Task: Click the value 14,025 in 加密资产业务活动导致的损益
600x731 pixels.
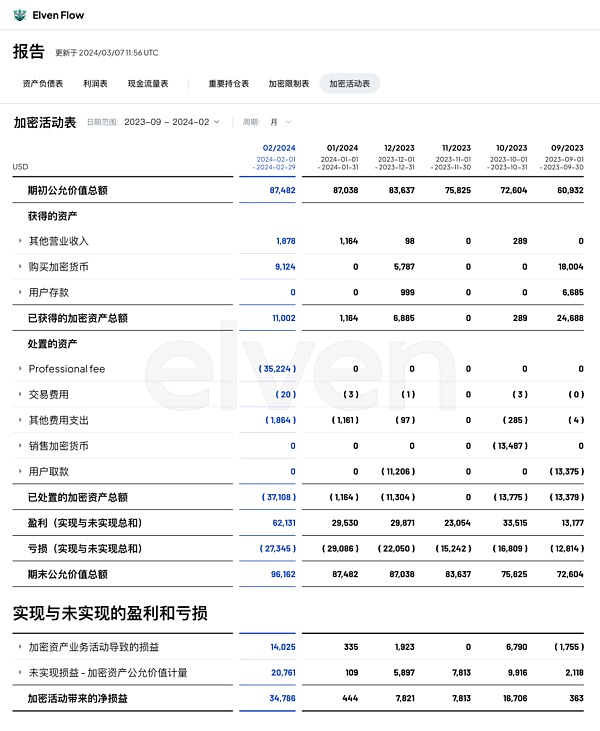Action: tap(283, 647)
